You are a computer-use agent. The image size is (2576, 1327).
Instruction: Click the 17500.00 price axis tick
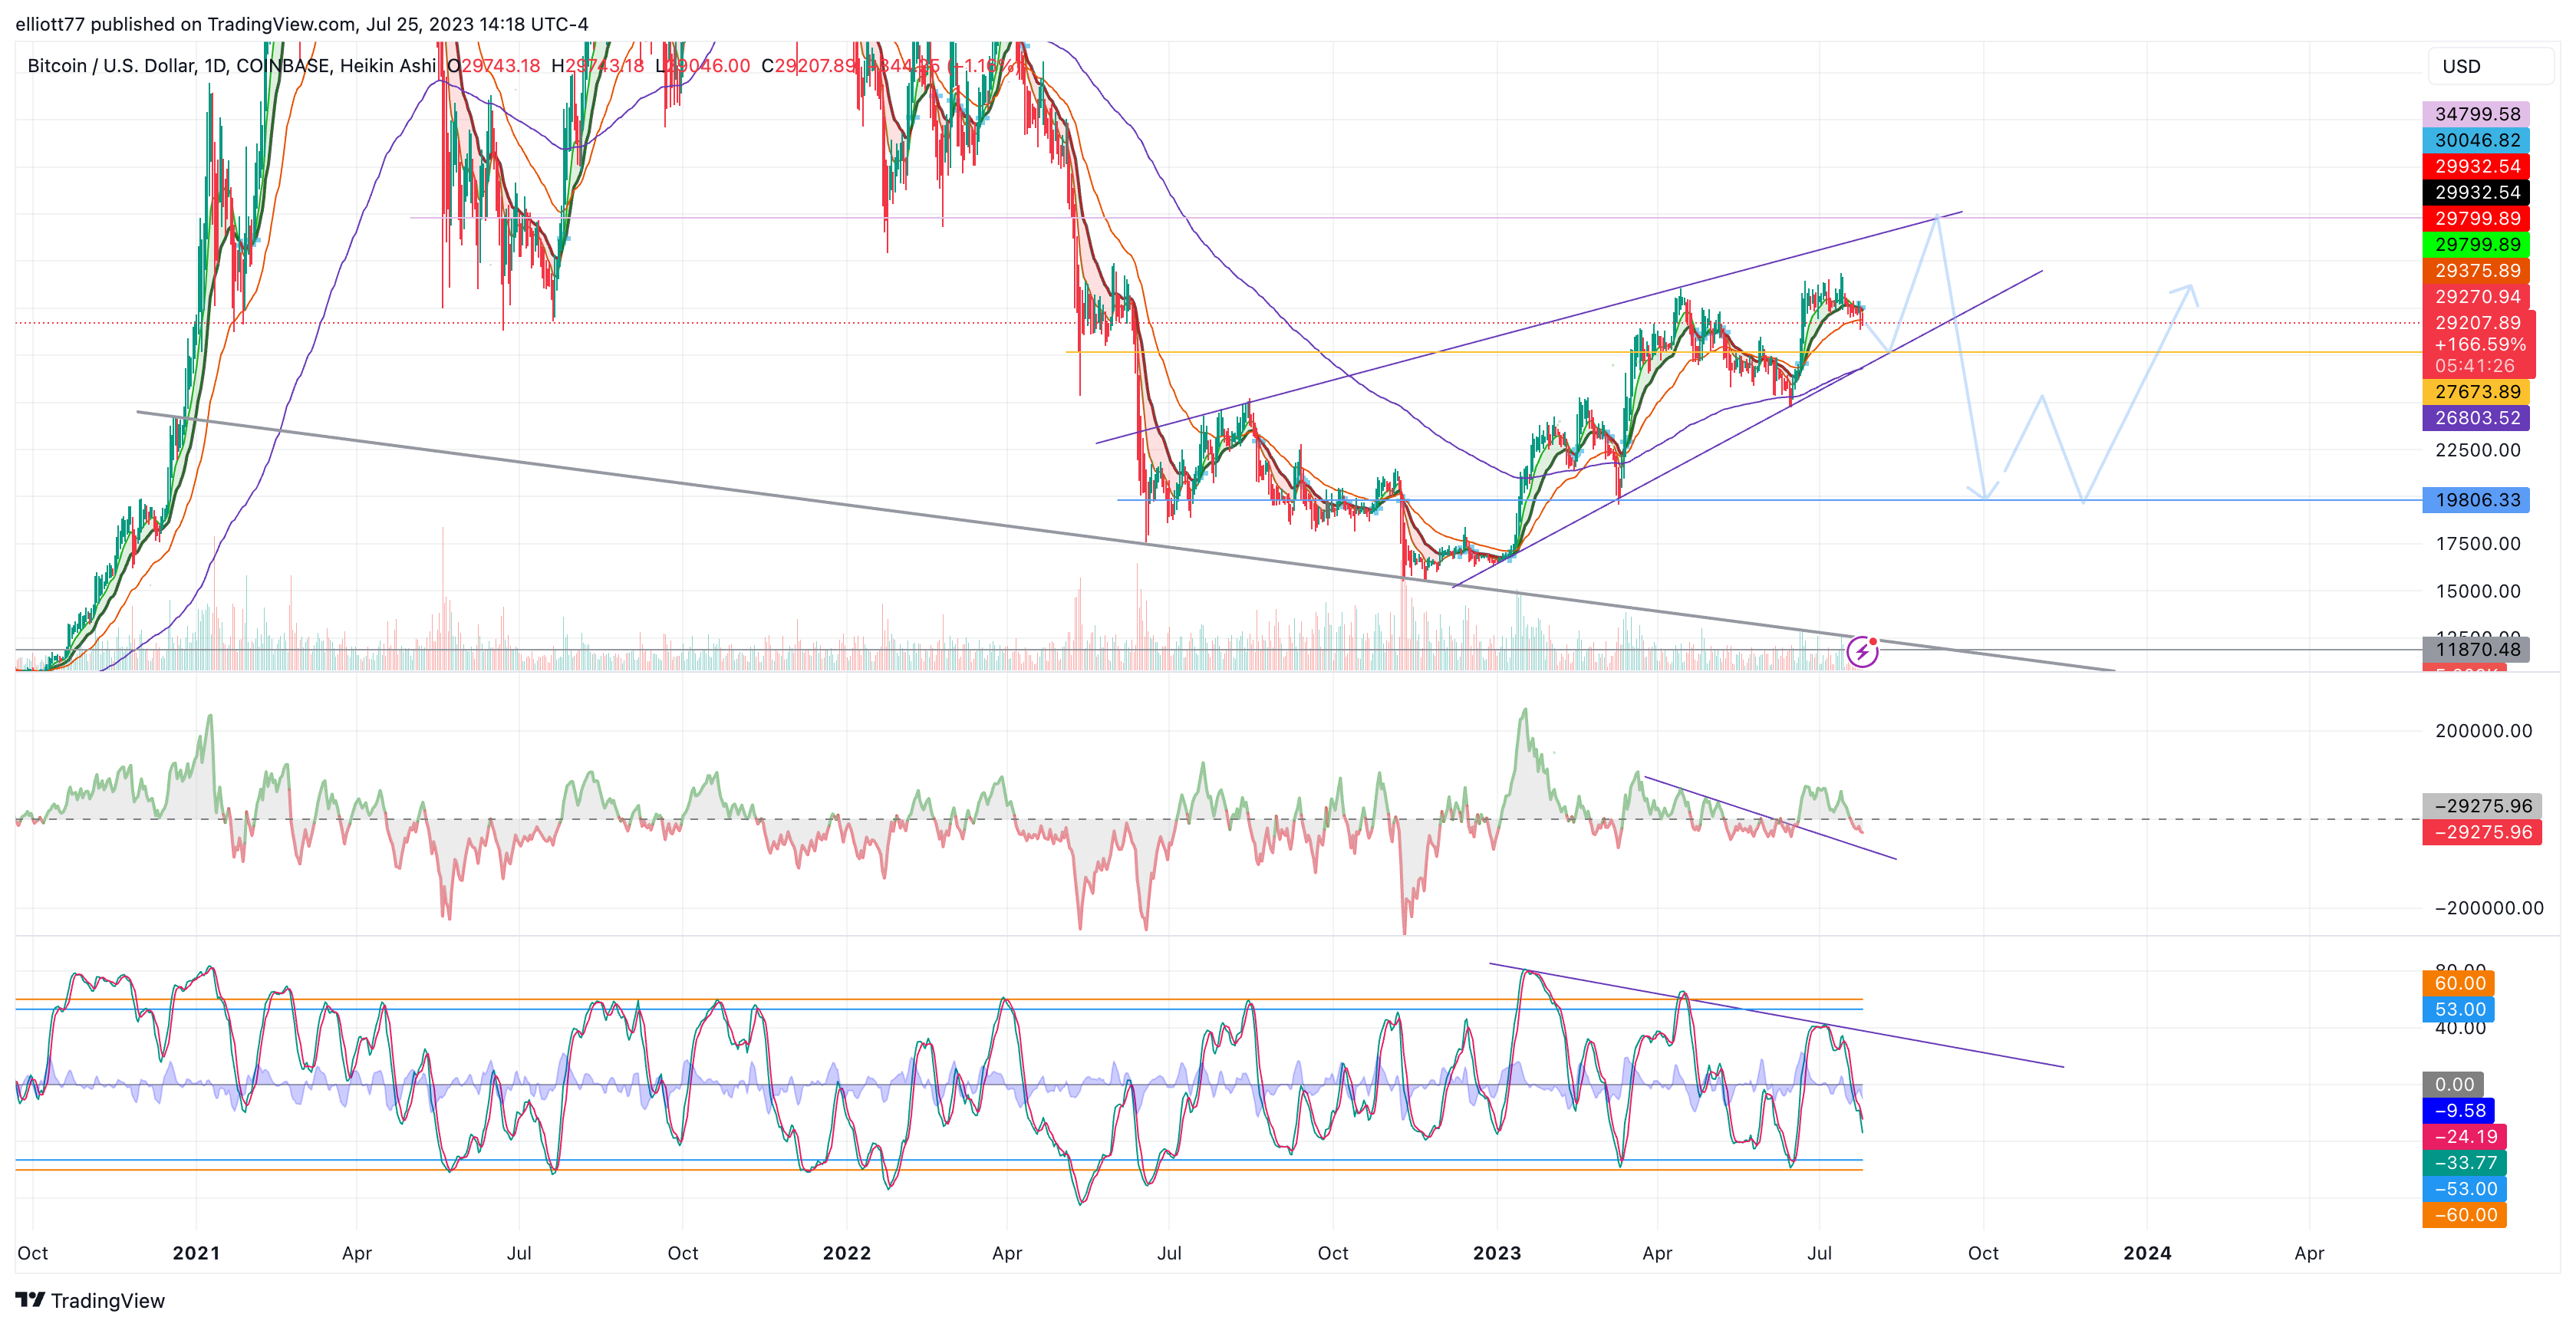(x=2478, y=544)
